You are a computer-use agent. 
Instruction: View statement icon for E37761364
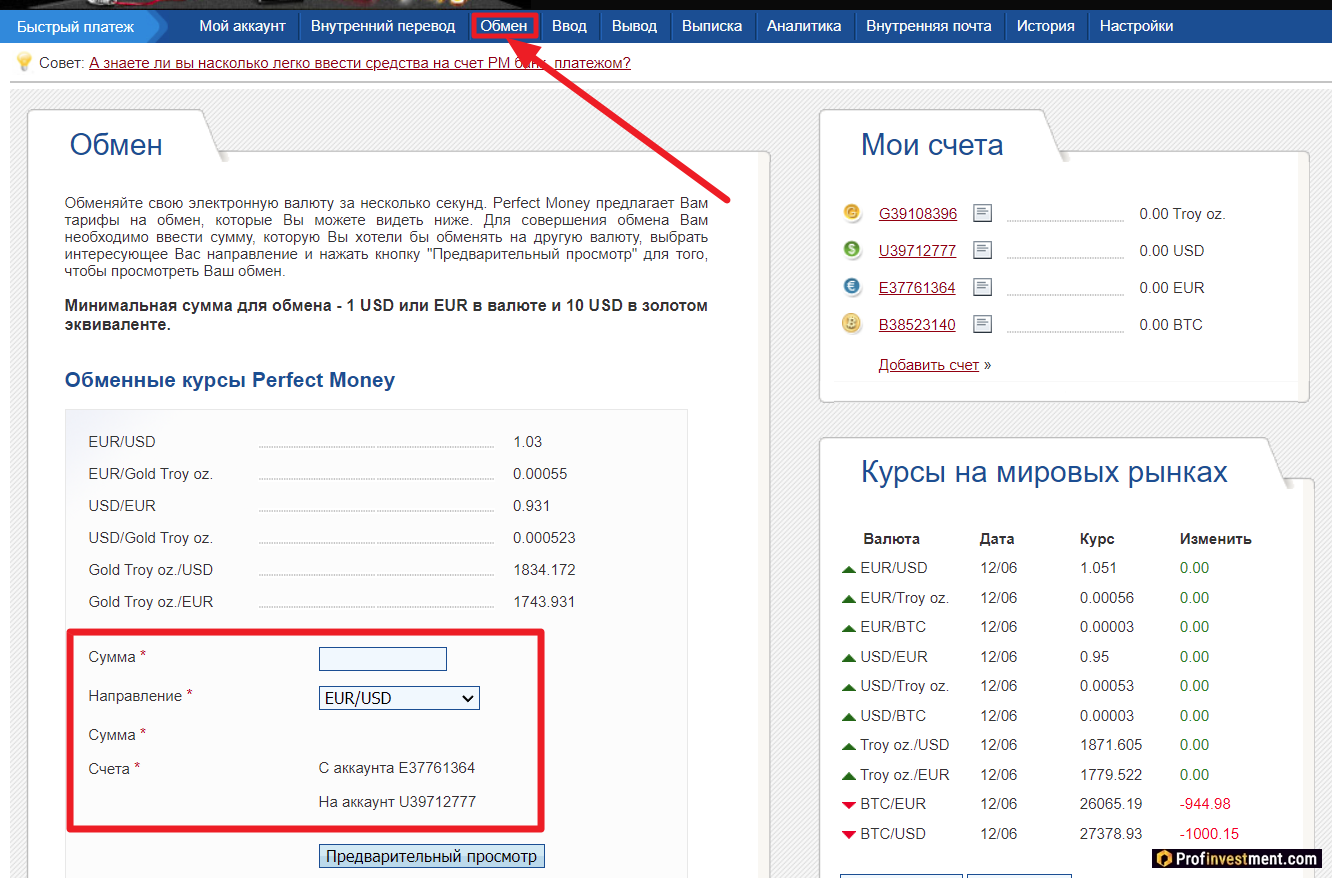983,287
